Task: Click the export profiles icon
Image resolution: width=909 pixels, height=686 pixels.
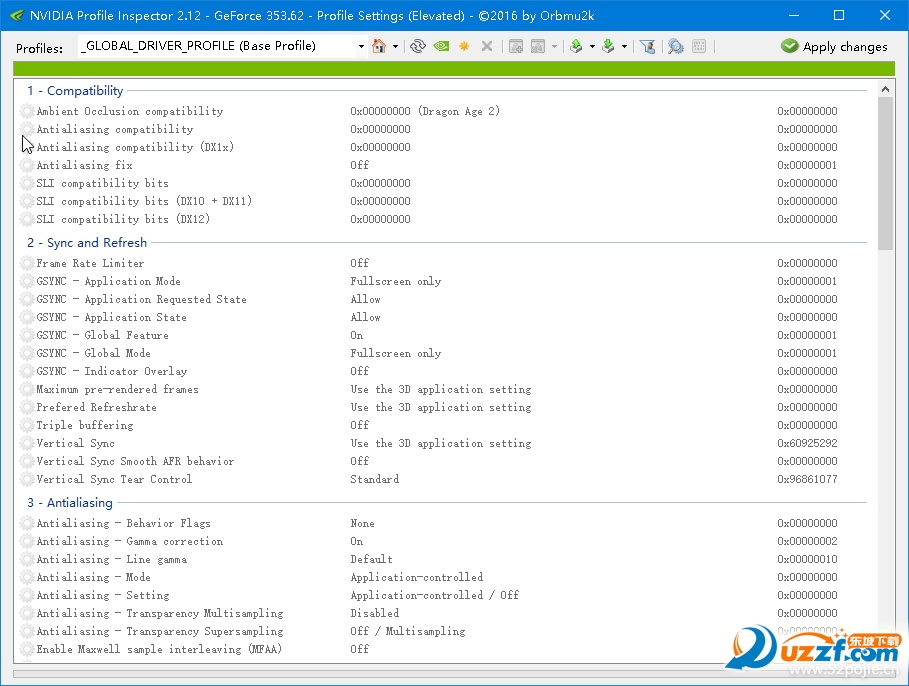Action: (x=576, y=46)
